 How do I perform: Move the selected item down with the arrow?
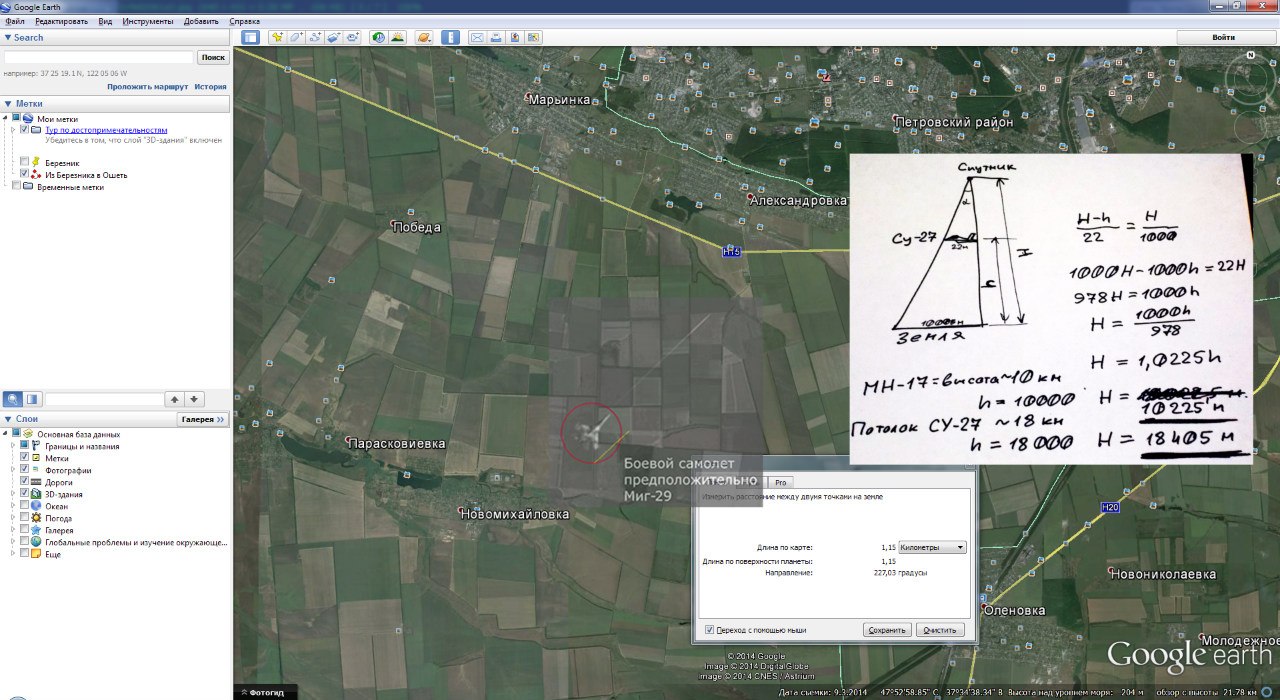point(195,398)
